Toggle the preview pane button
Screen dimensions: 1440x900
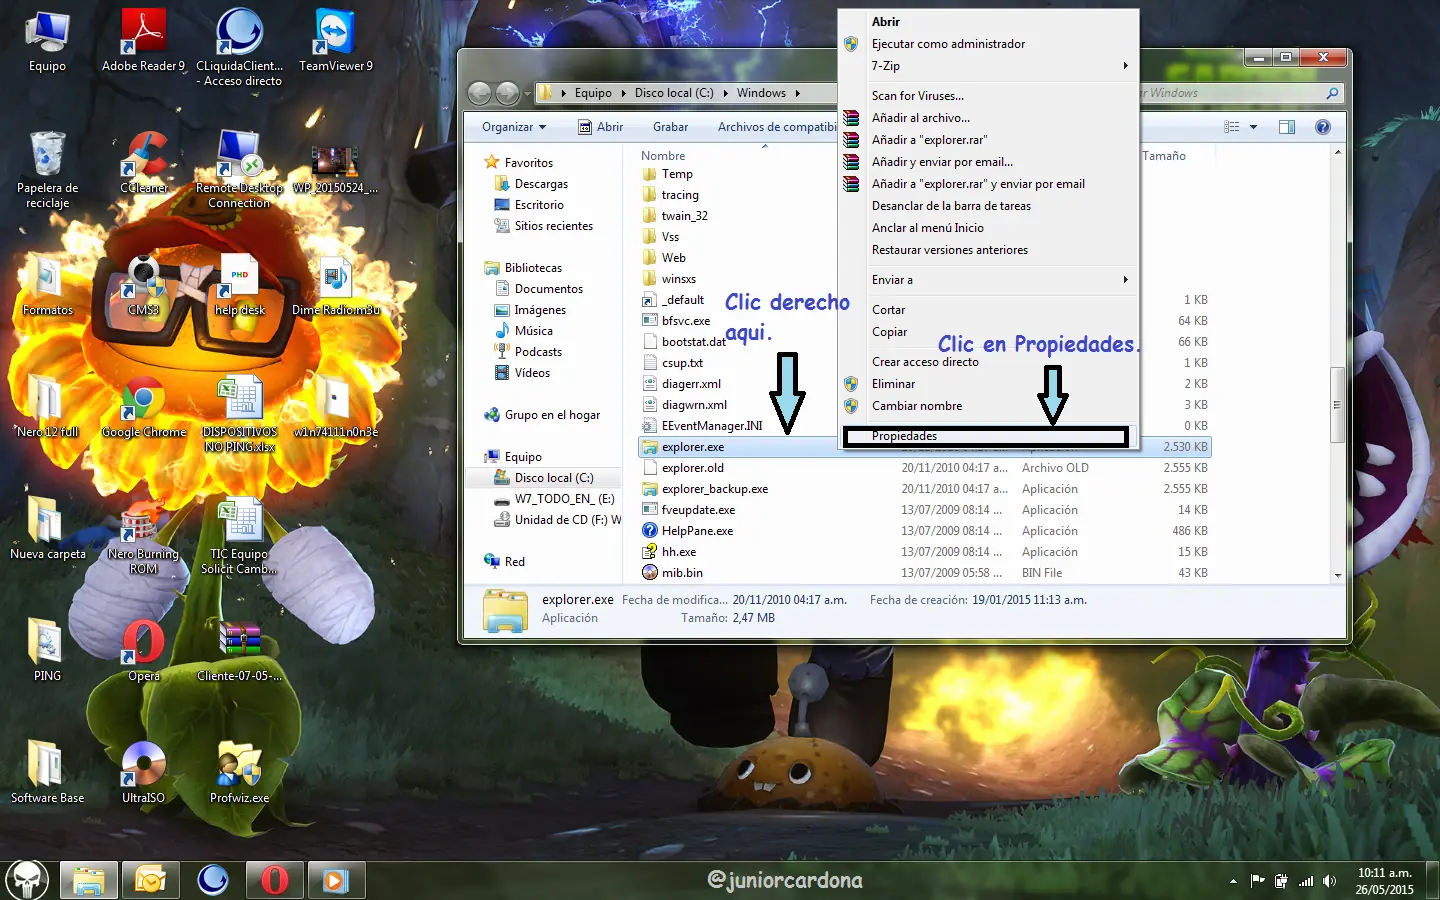coord(1287,127)
